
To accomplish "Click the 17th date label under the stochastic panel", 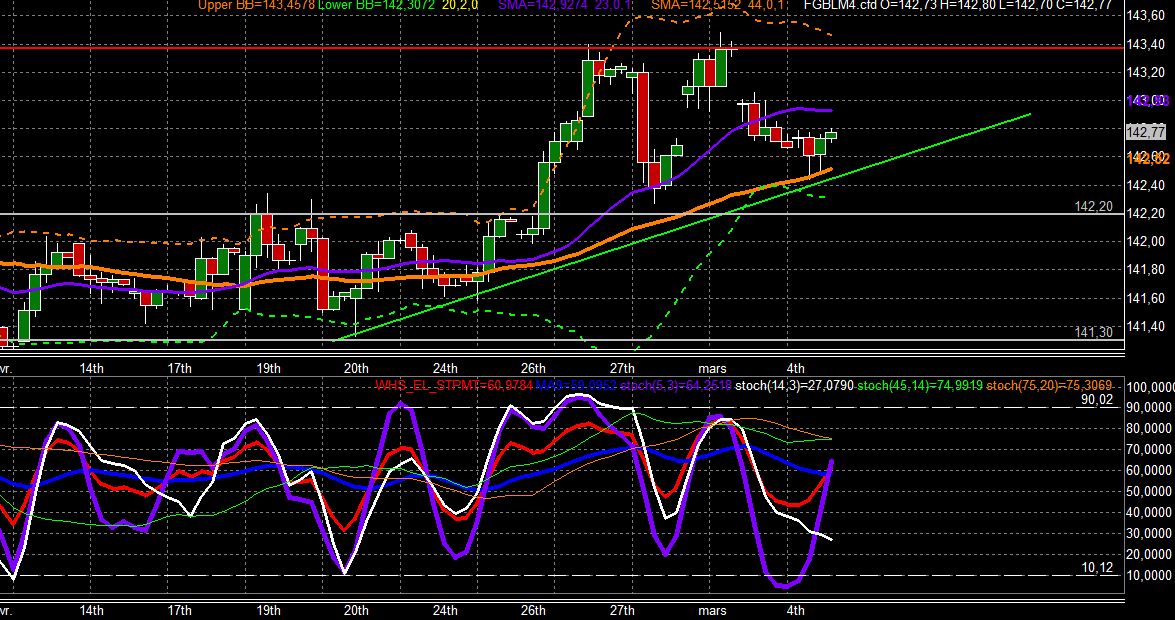I will click(x=179, y=610).
